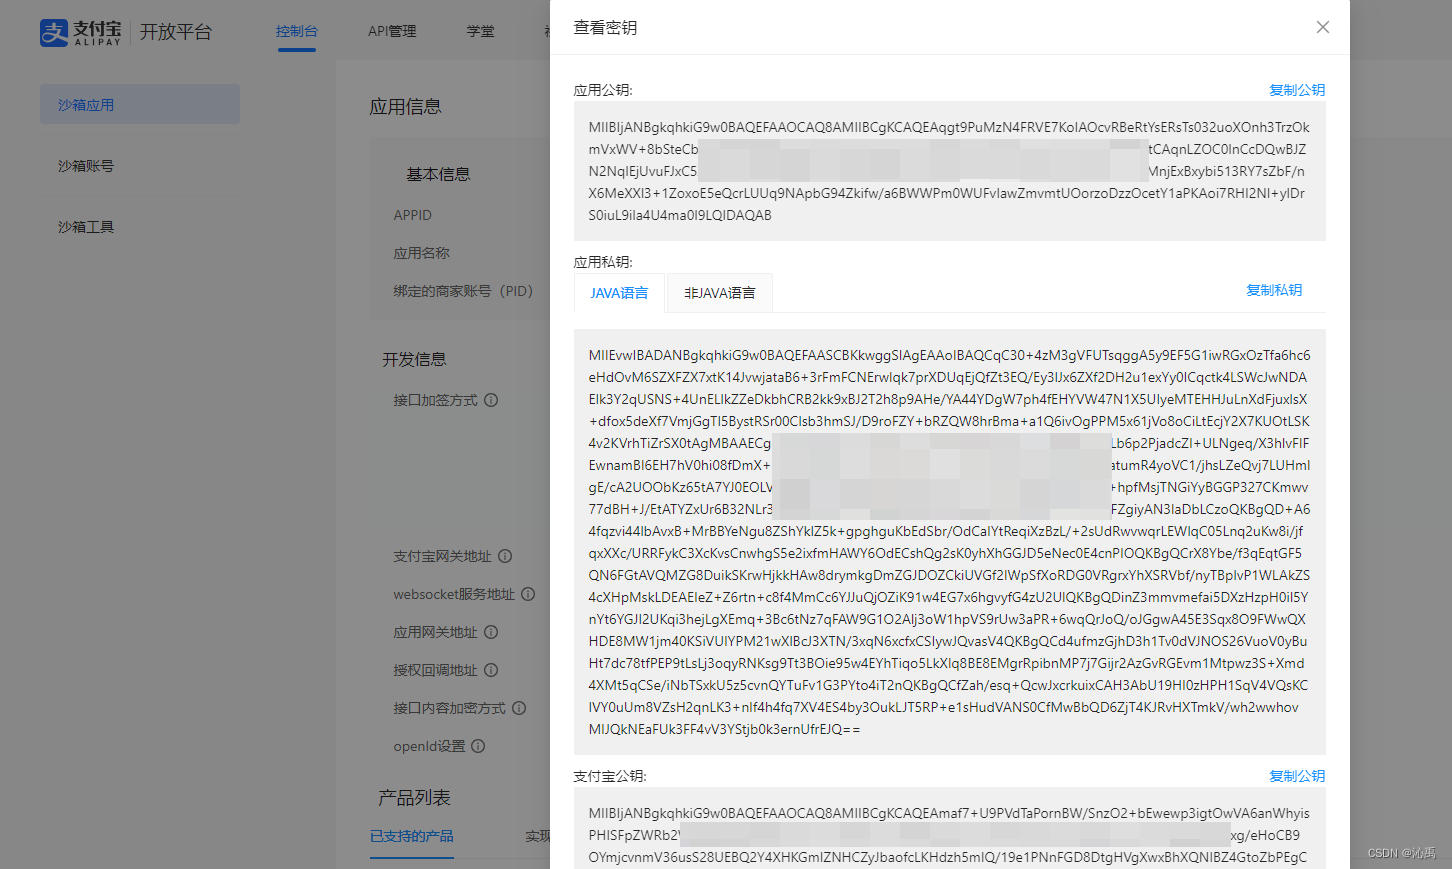Click 应用私钥: label in dialog

603,262
